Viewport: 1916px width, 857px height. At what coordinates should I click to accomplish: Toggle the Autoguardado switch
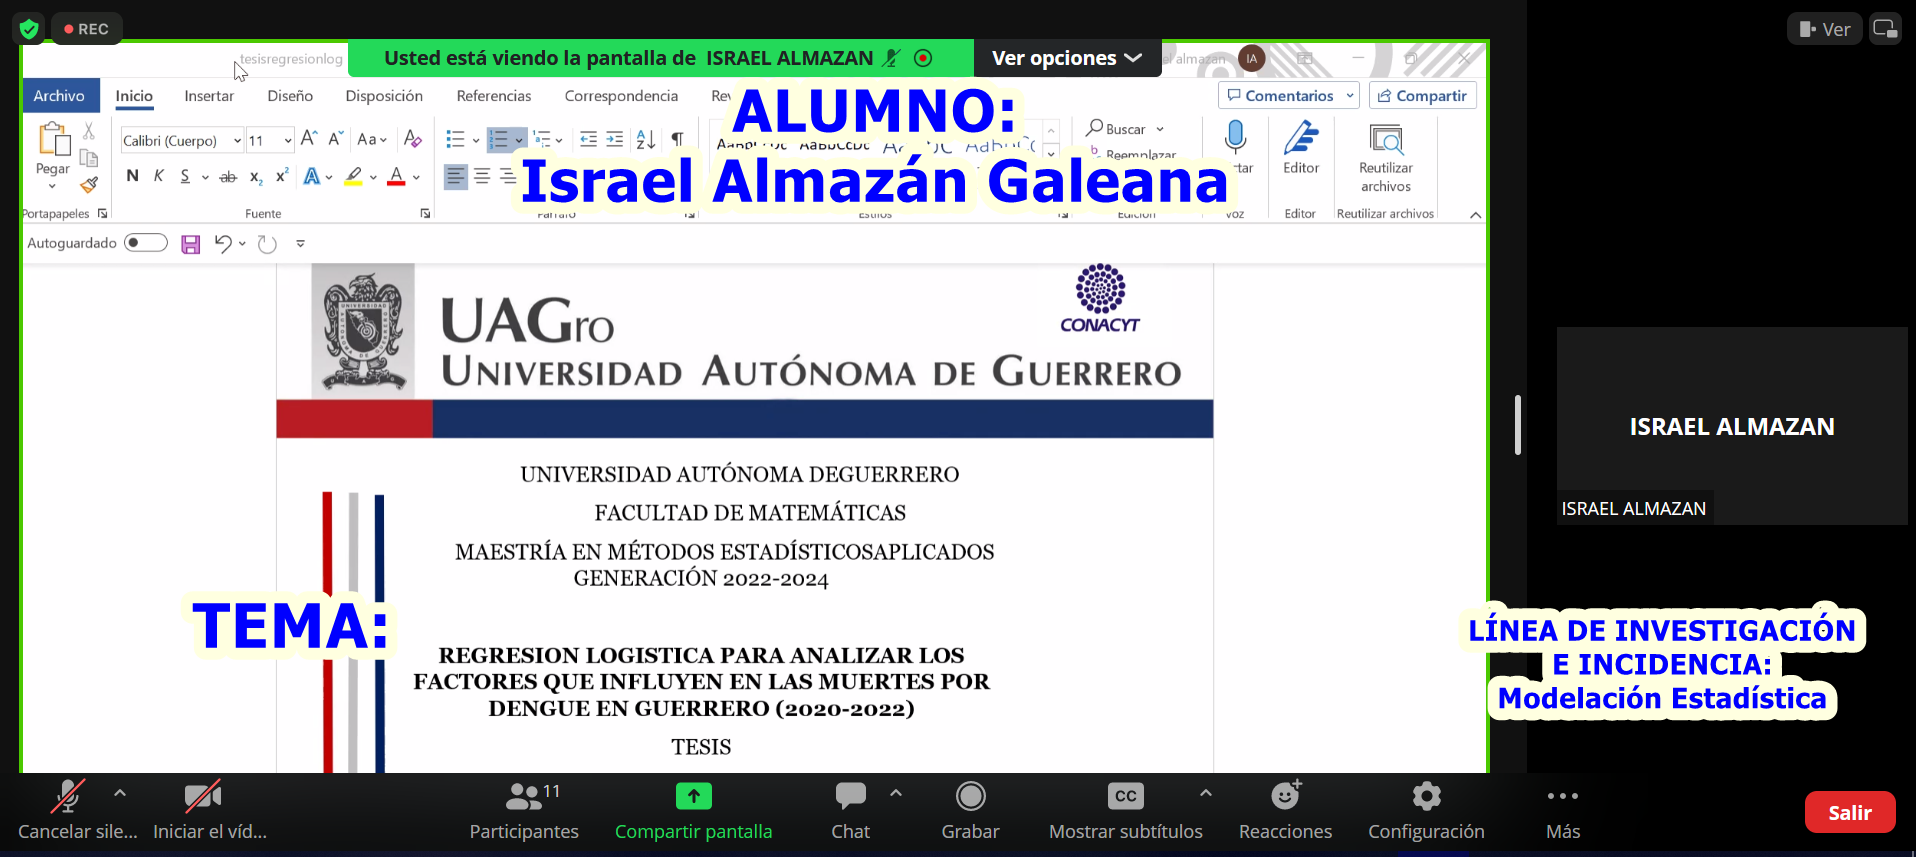[146, 243]
